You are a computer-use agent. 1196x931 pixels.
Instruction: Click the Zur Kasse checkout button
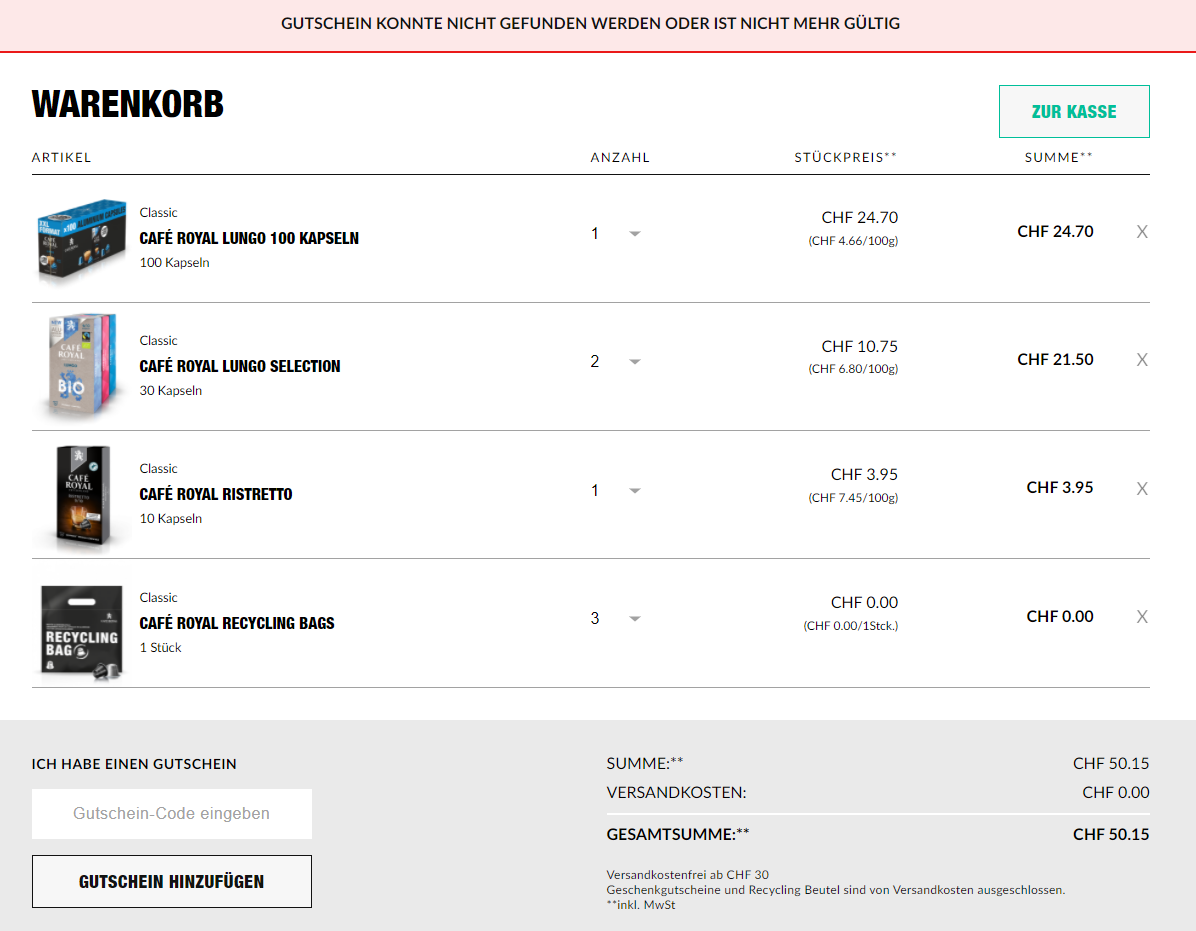(1074, 112)
